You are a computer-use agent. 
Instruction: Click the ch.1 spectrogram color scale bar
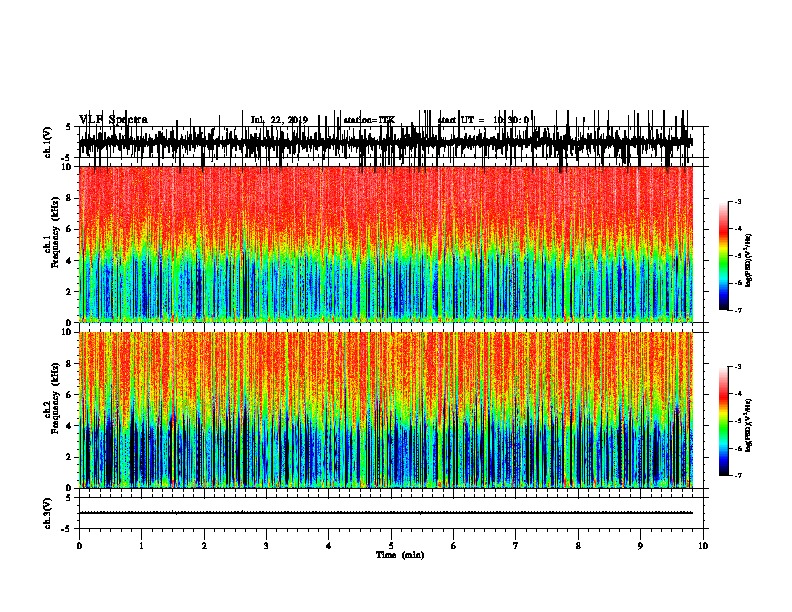(x=724, y=256)
